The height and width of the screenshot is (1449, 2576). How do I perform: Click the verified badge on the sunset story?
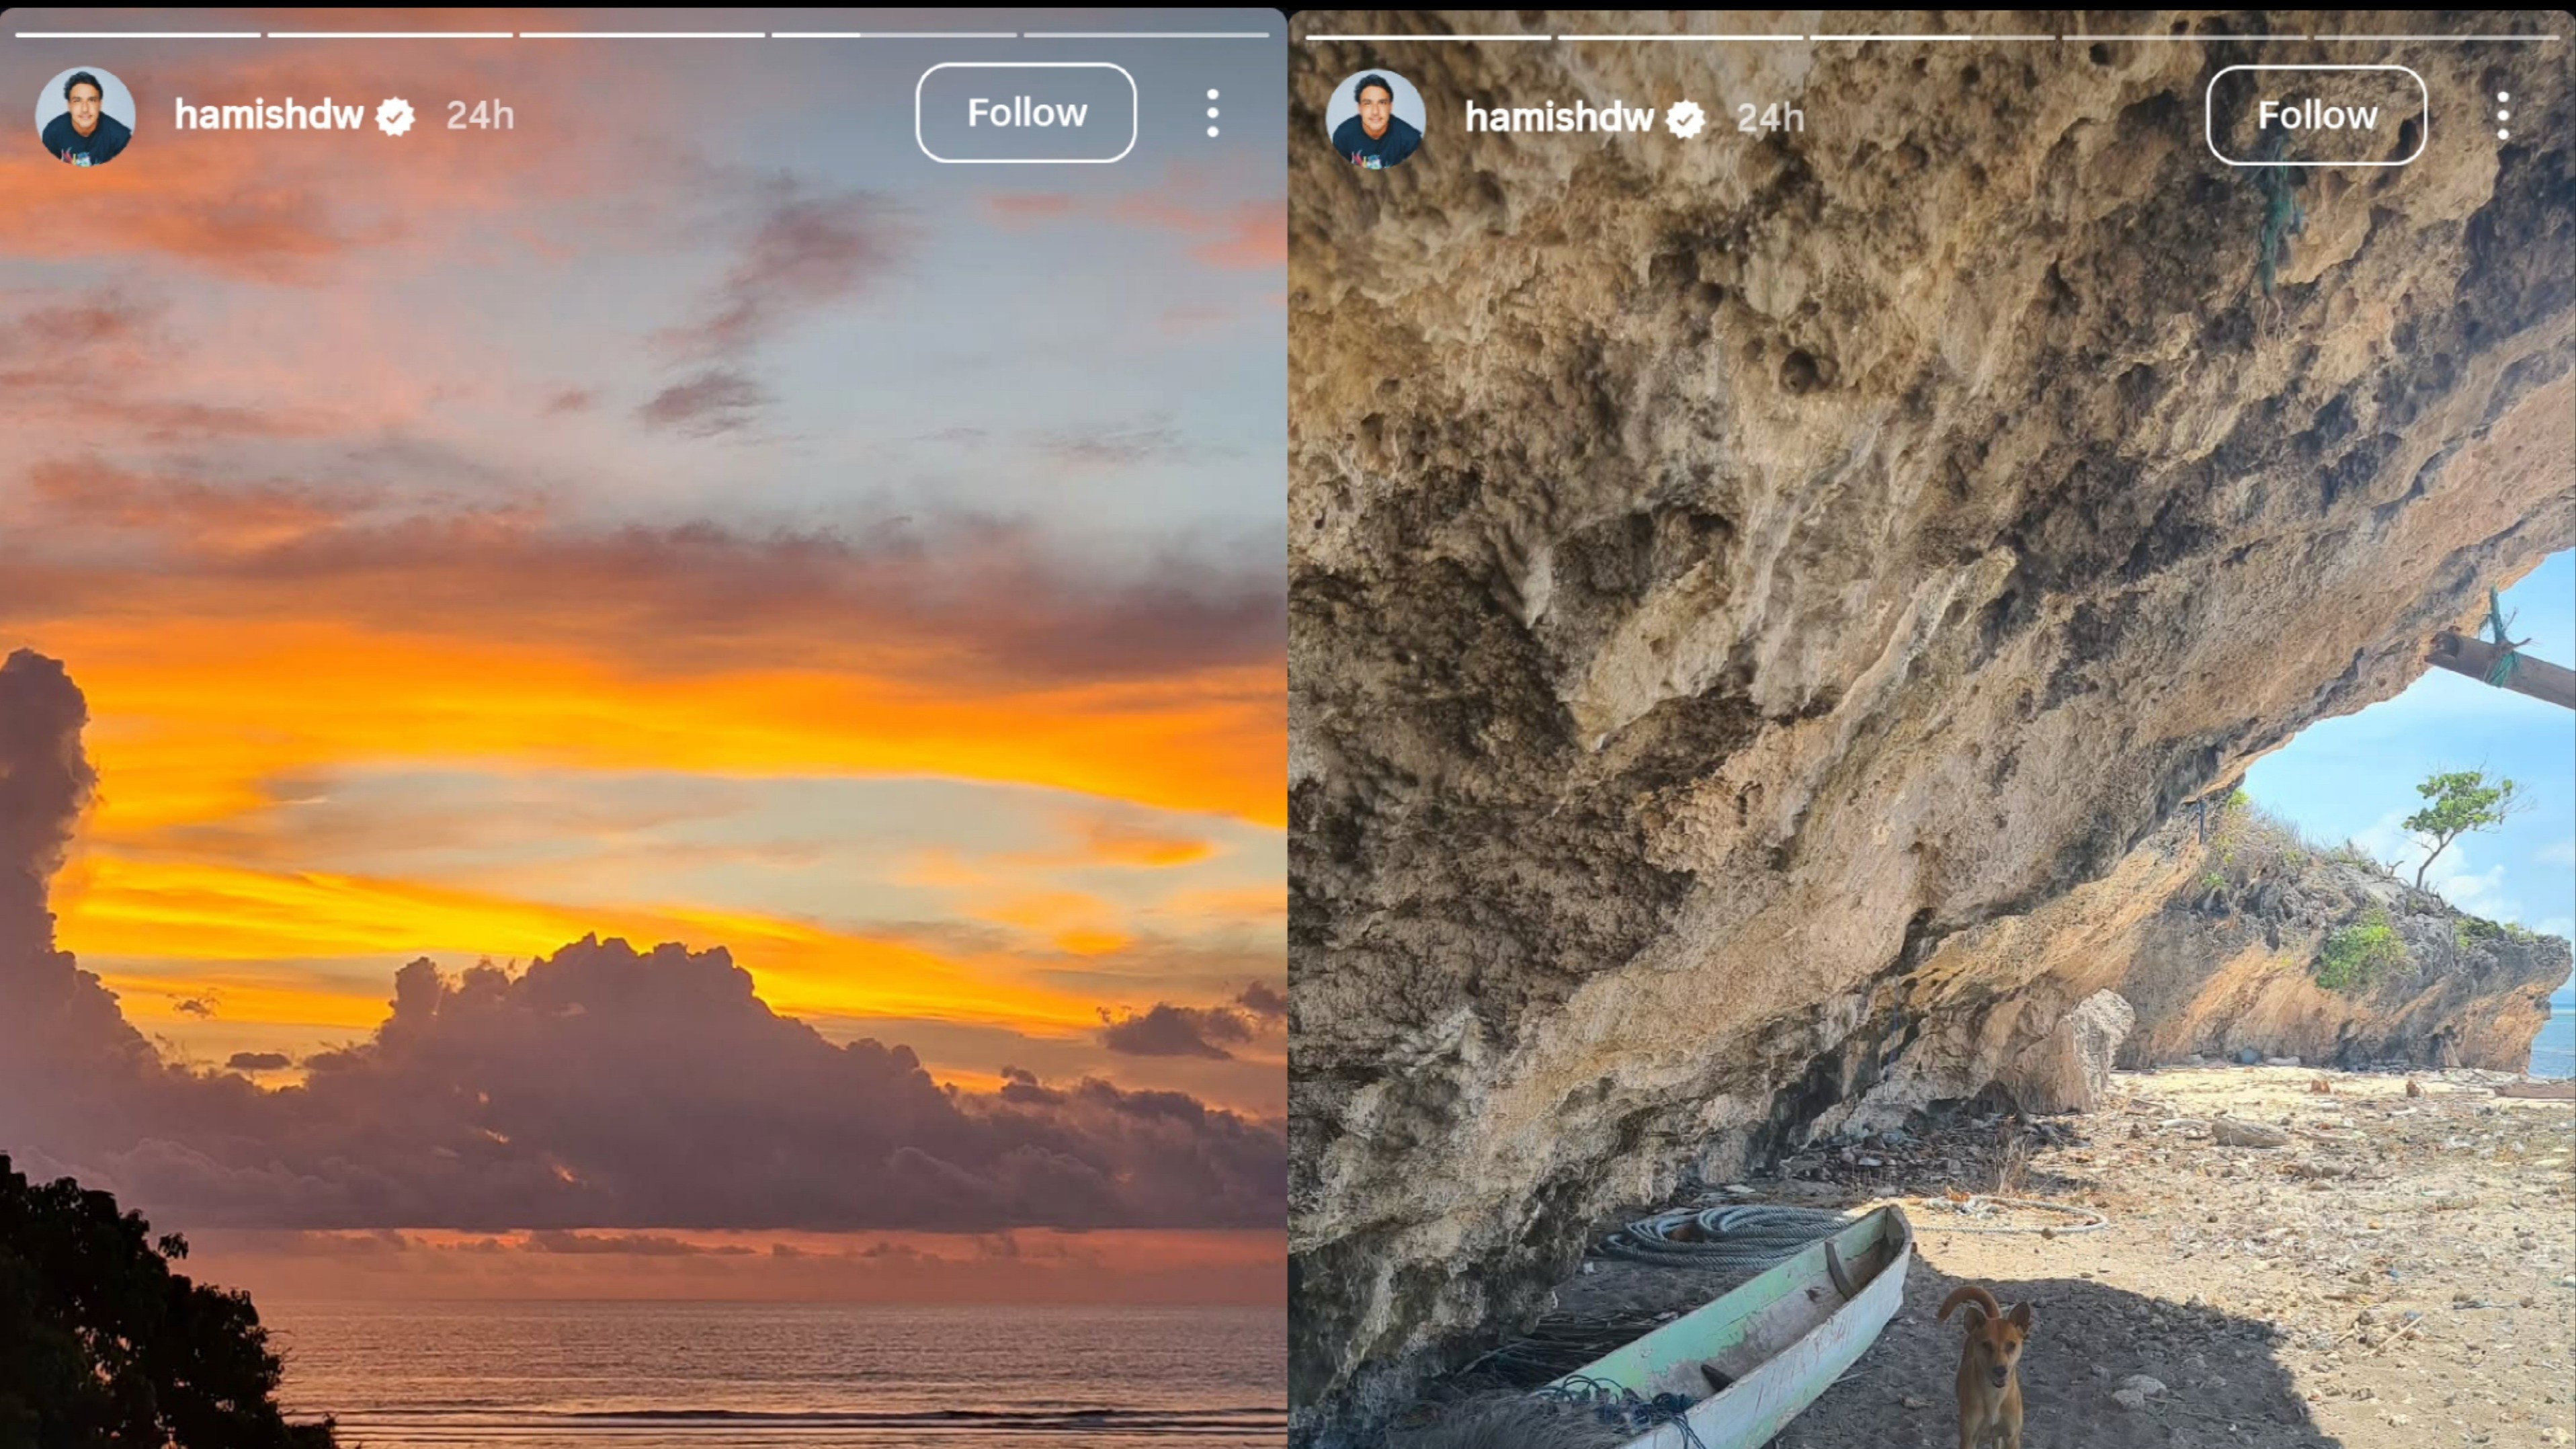(x=396, y=117)
